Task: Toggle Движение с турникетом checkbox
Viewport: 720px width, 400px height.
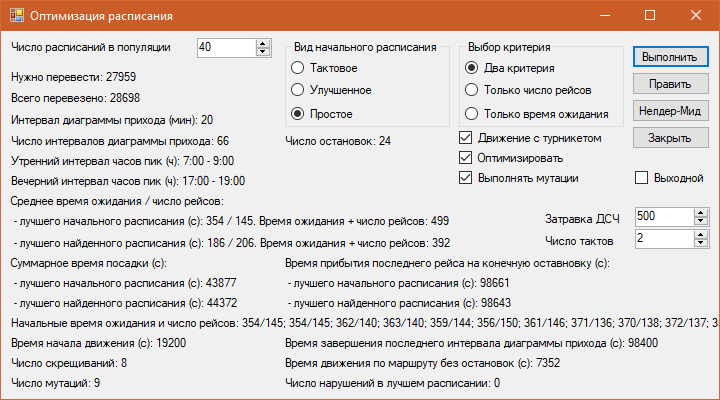Action: coord(465,138)
